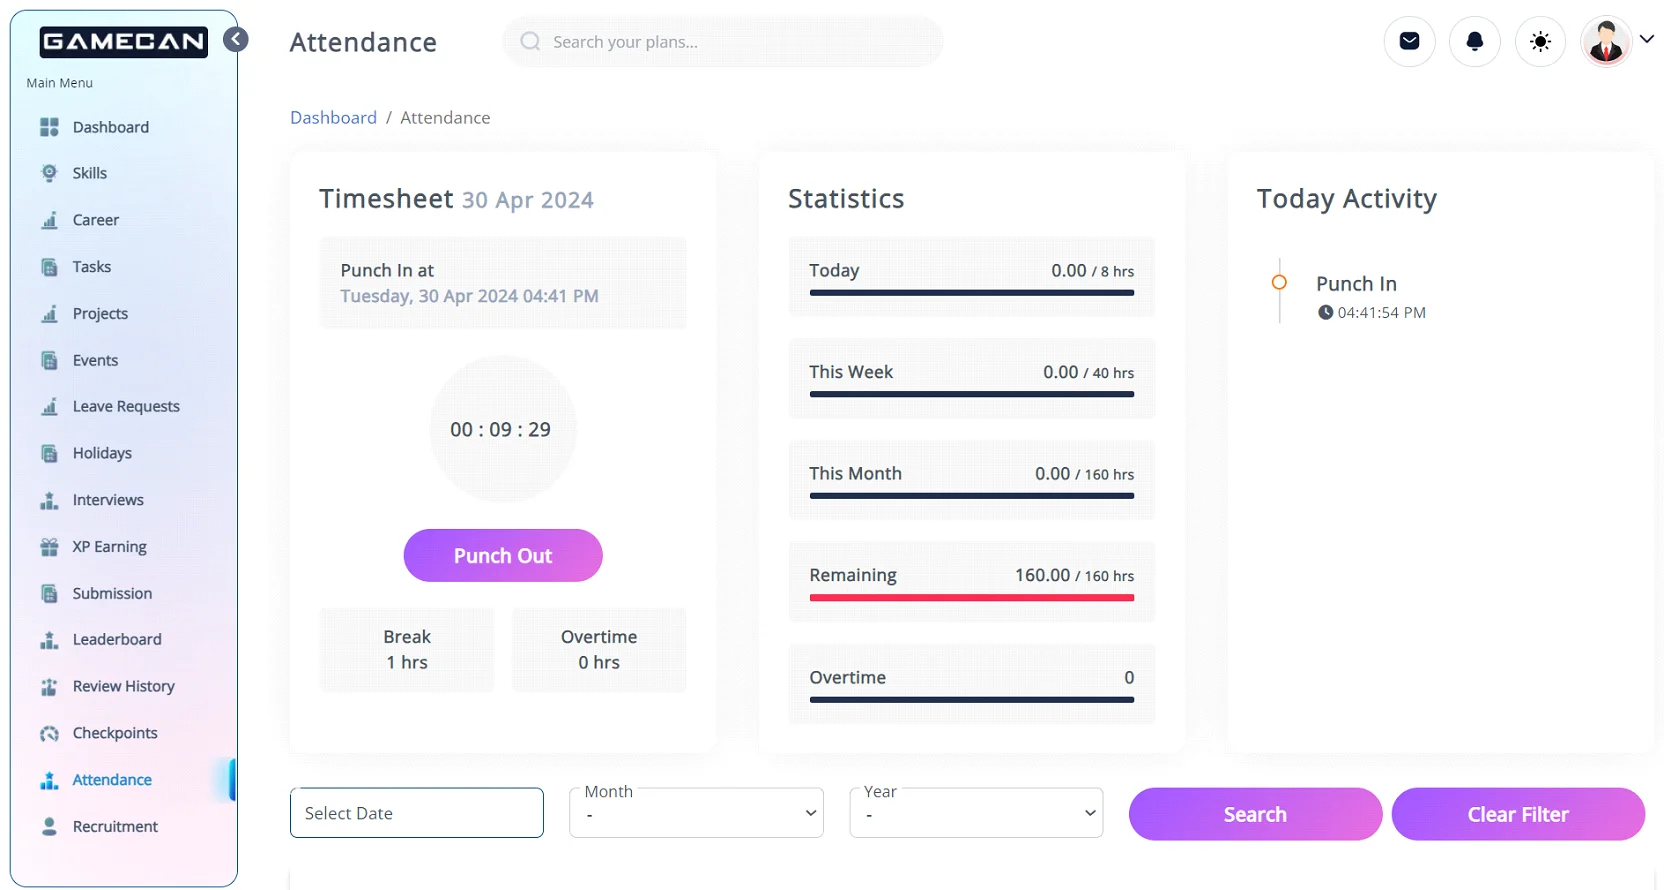Click the Tasks clipboard icon
1664x890 pixels.
coord(49,267)
